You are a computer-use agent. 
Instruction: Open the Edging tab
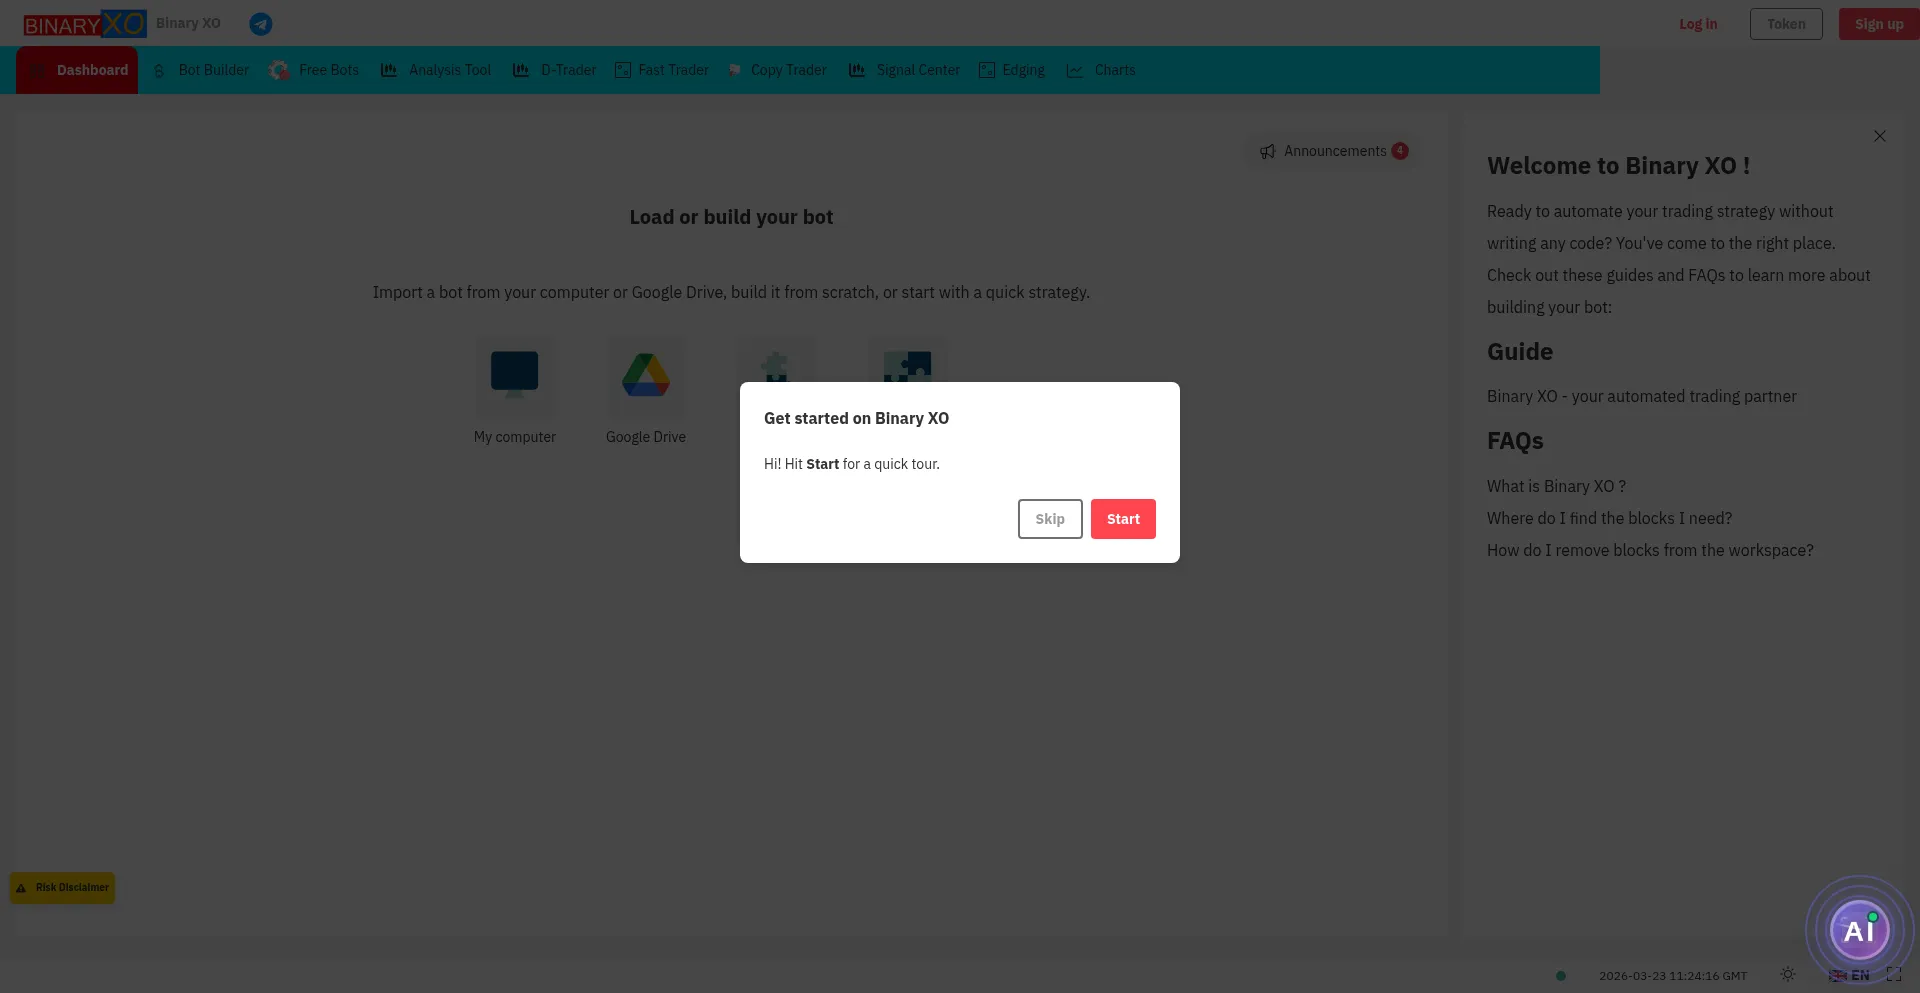point(1012,70)
